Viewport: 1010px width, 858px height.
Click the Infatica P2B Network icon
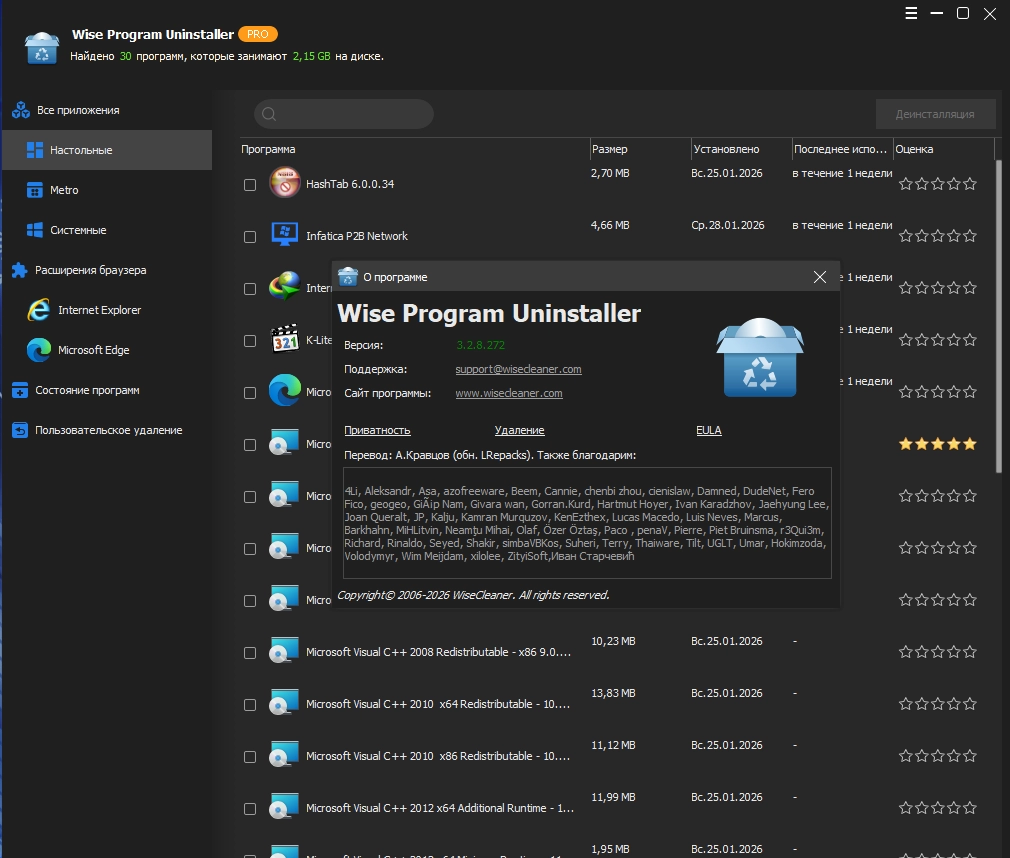(x=285, y=234)
